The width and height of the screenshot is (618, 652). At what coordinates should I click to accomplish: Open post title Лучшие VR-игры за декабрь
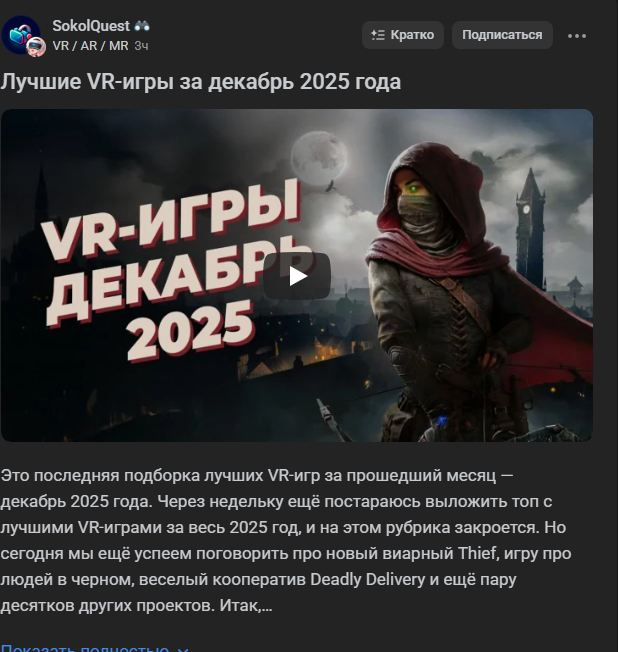[x=200, y=82]
